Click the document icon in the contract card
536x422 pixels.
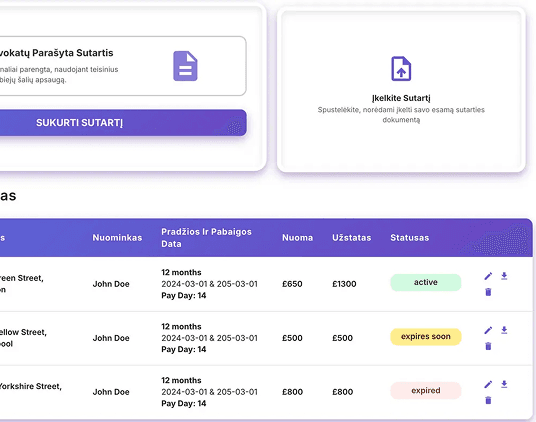tap(185, 66)
